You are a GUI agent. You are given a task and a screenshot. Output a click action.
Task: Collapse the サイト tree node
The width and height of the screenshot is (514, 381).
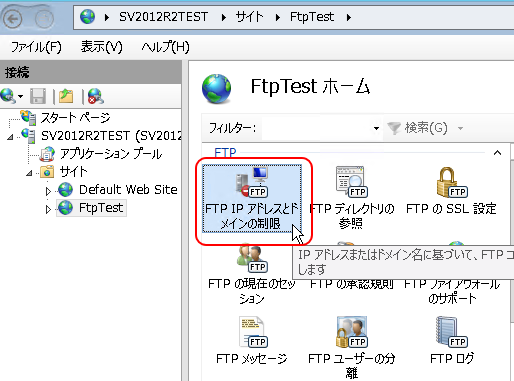29,173
